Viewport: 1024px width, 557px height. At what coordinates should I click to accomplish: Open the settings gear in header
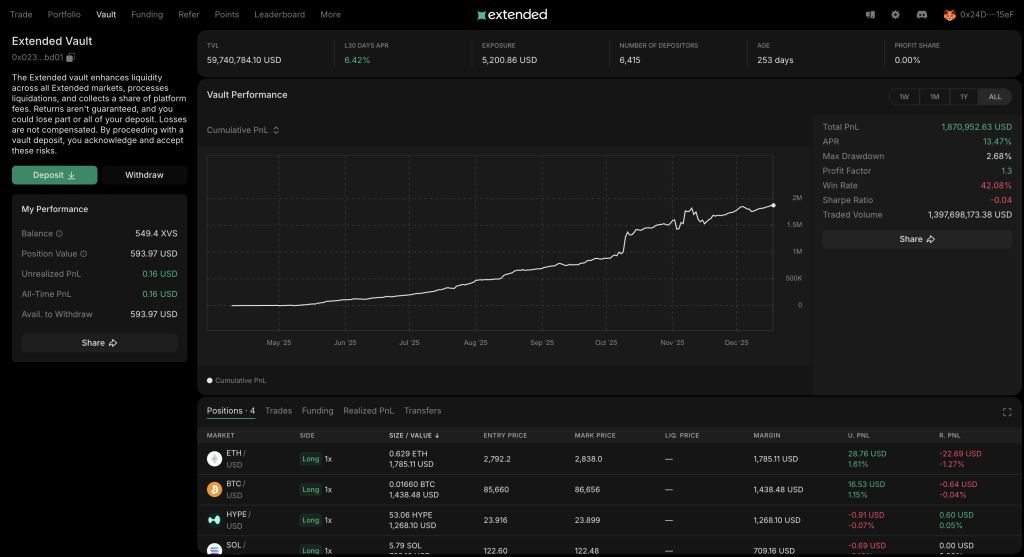click(895, 15)
